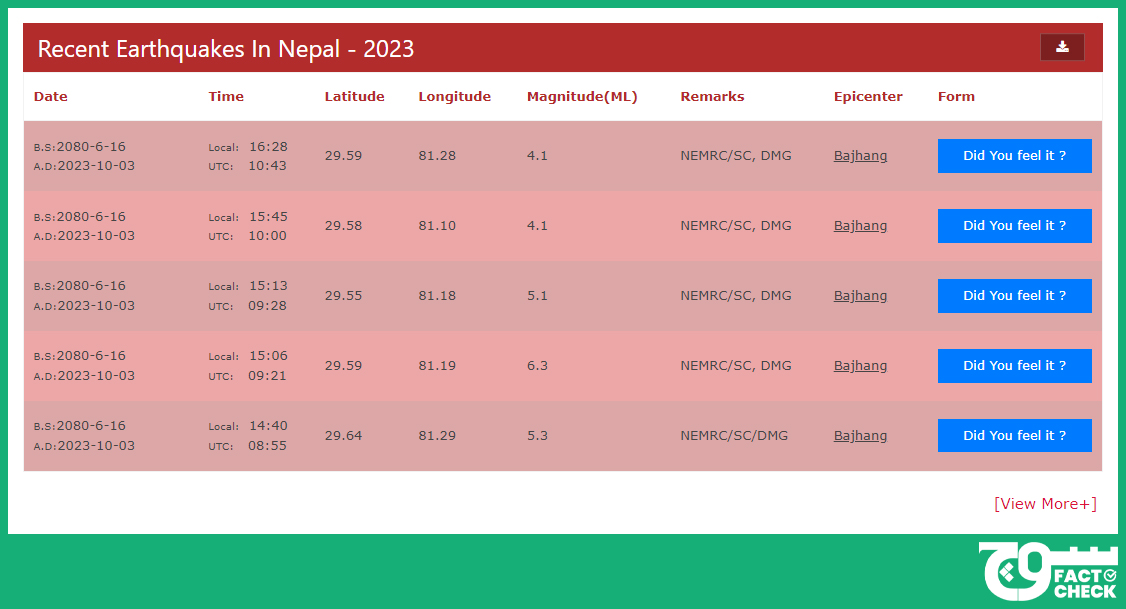The image size is (1126, 609).
Task: Click the download icon in the header
Action: tap(1062, 47)
